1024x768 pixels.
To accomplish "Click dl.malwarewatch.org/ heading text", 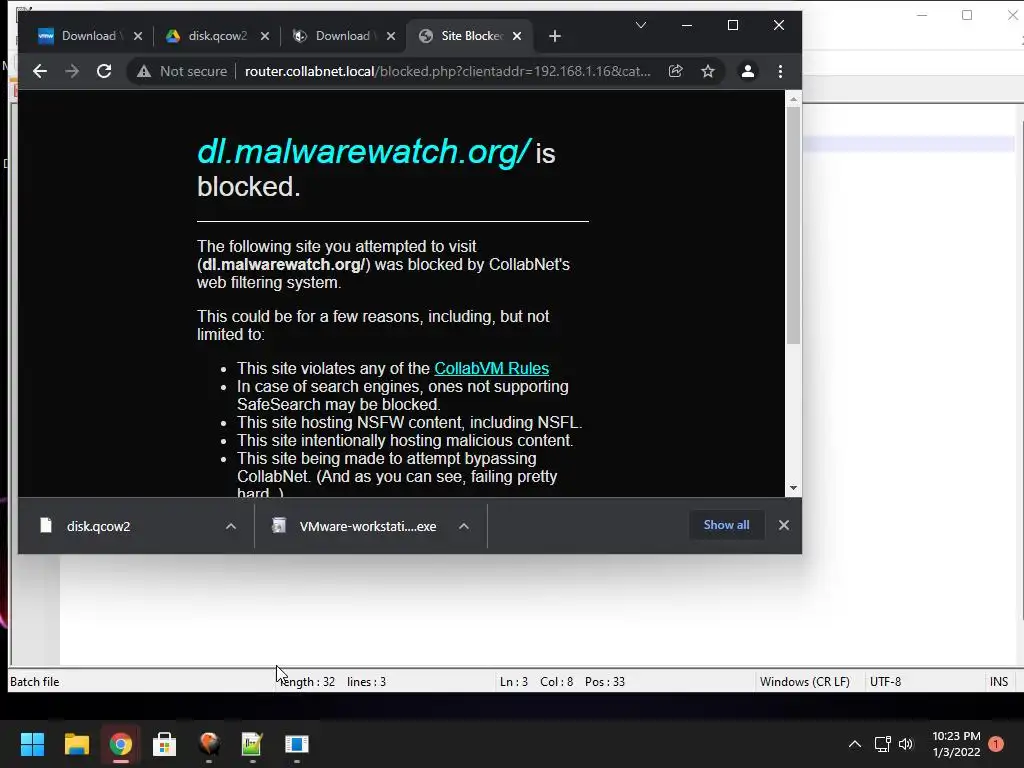I will tap(364, 152).
